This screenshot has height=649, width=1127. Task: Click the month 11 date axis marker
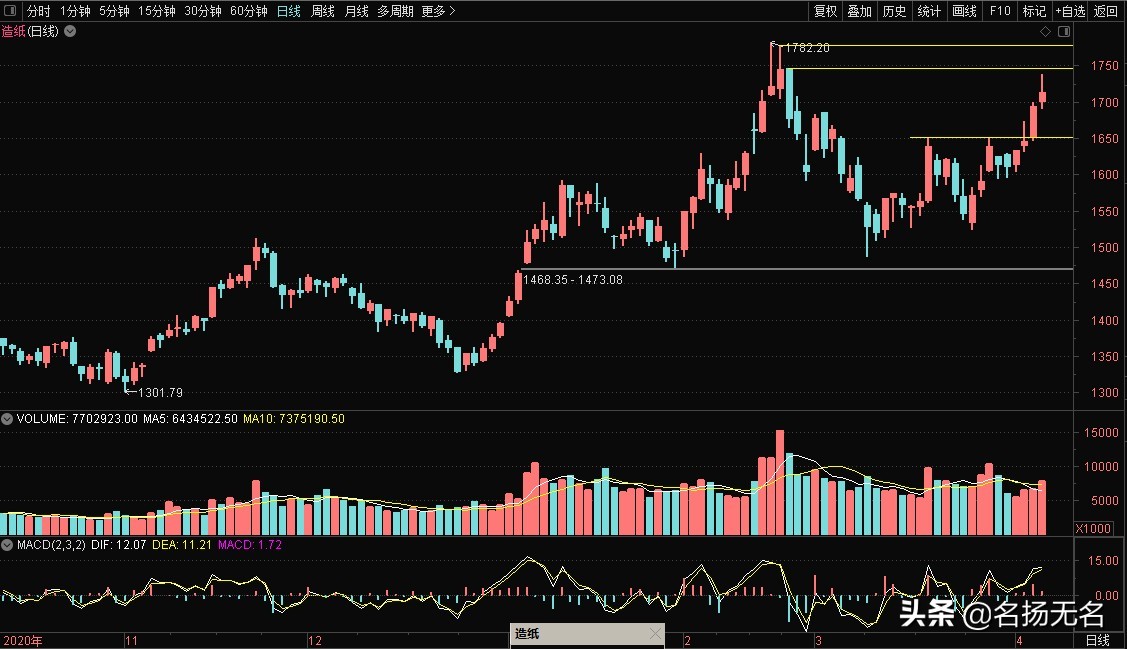[131, 640]
